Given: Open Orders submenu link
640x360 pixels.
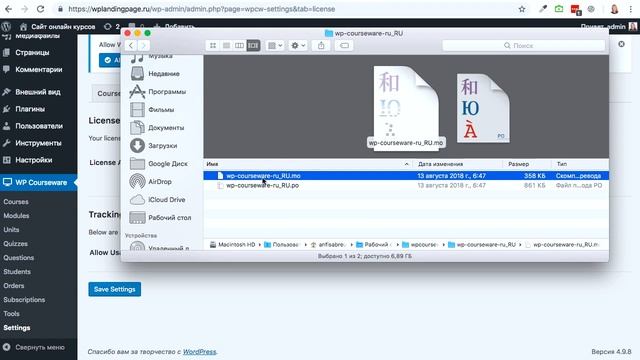Looking at the screenshot, I should (14, 286).
